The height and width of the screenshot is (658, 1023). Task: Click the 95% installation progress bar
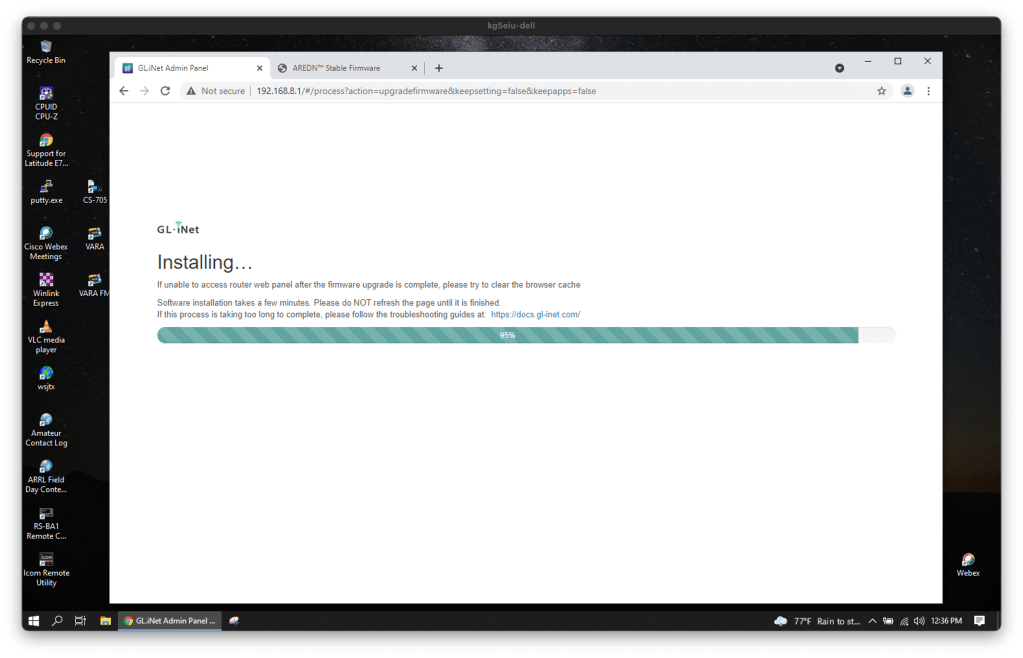507,336
